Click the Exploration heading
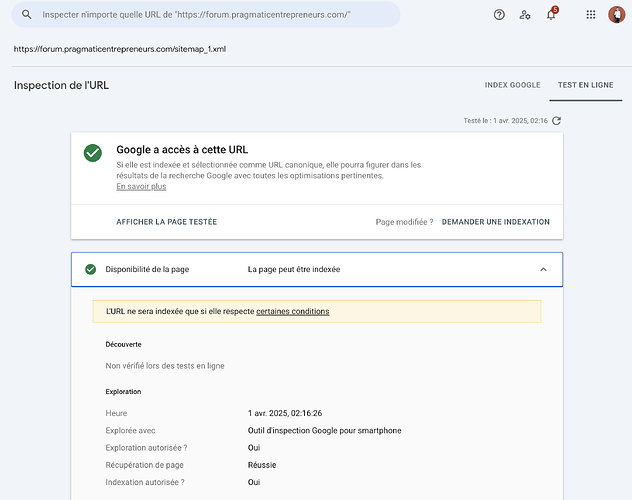Viewport: 632px width, 500px height. (x=123, y=392)
